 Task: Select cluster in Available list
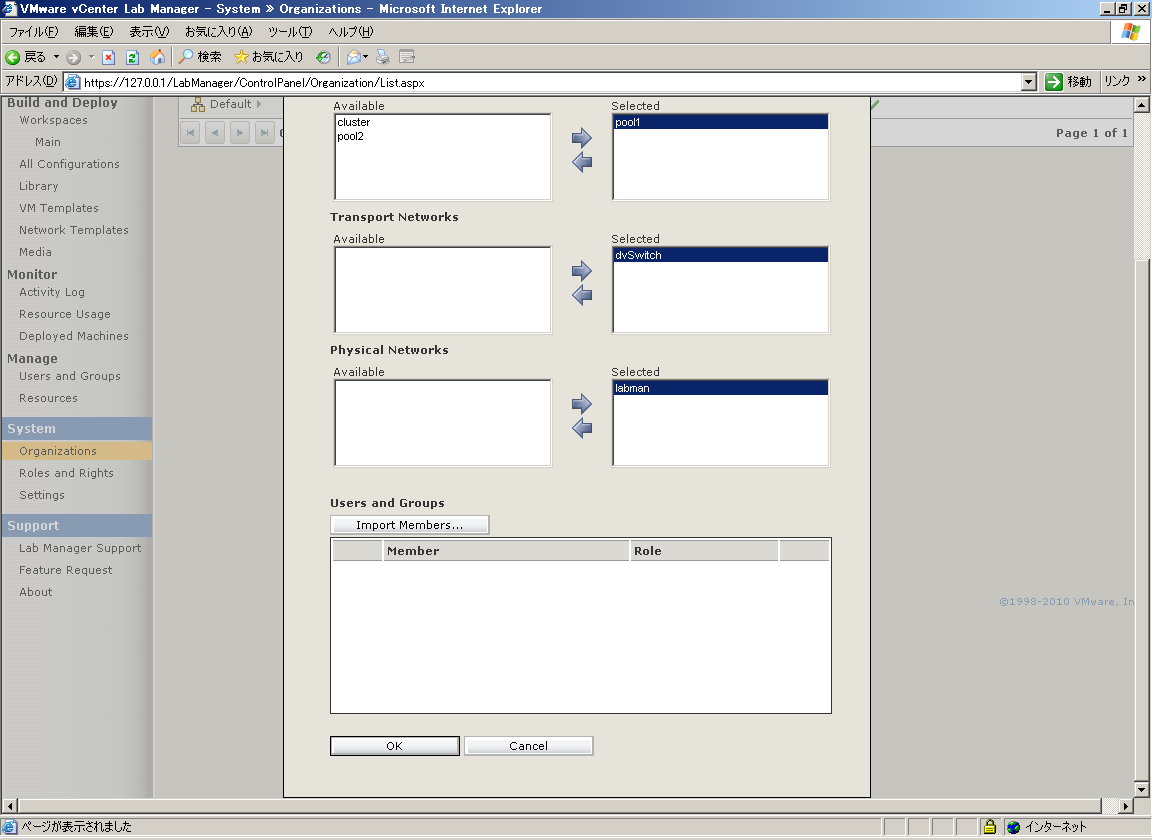442,122
